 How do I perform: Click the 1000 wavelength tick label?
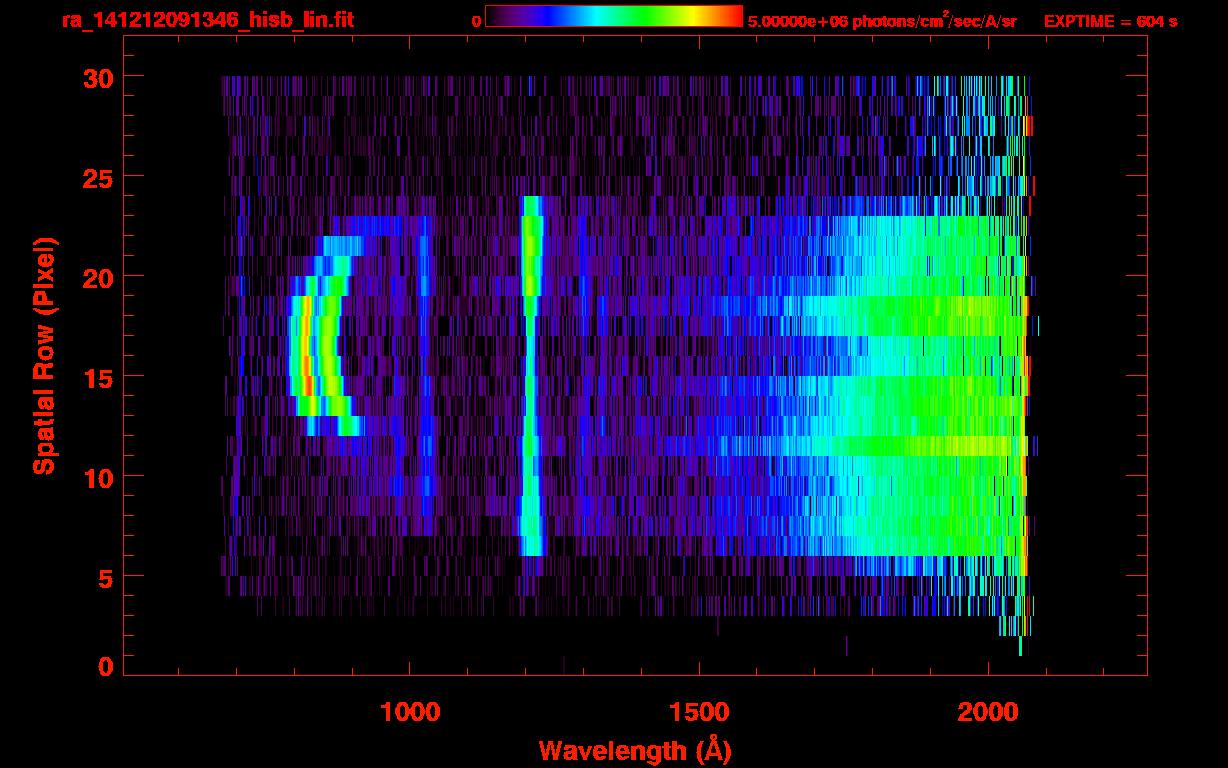point(410,712)
